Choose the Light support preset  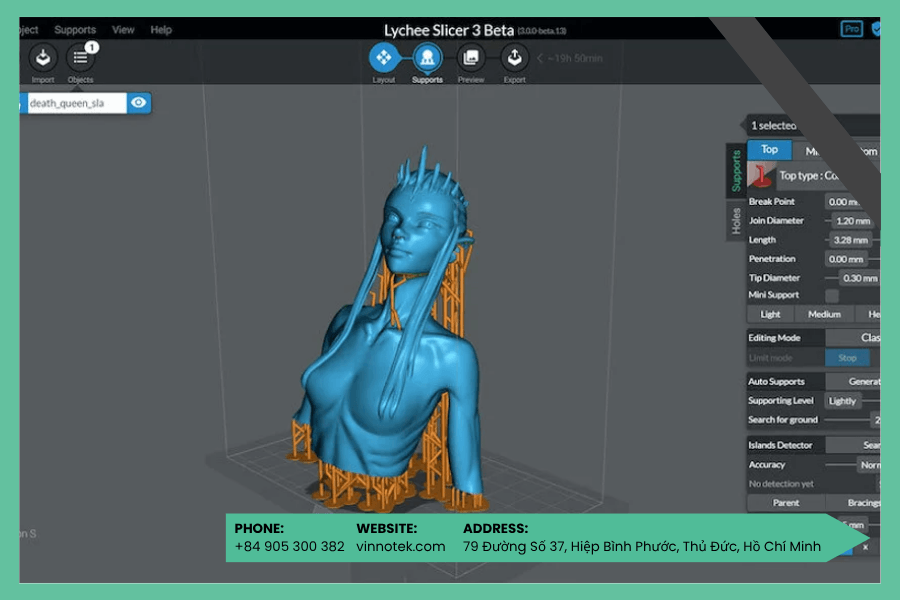pos(770,314)
